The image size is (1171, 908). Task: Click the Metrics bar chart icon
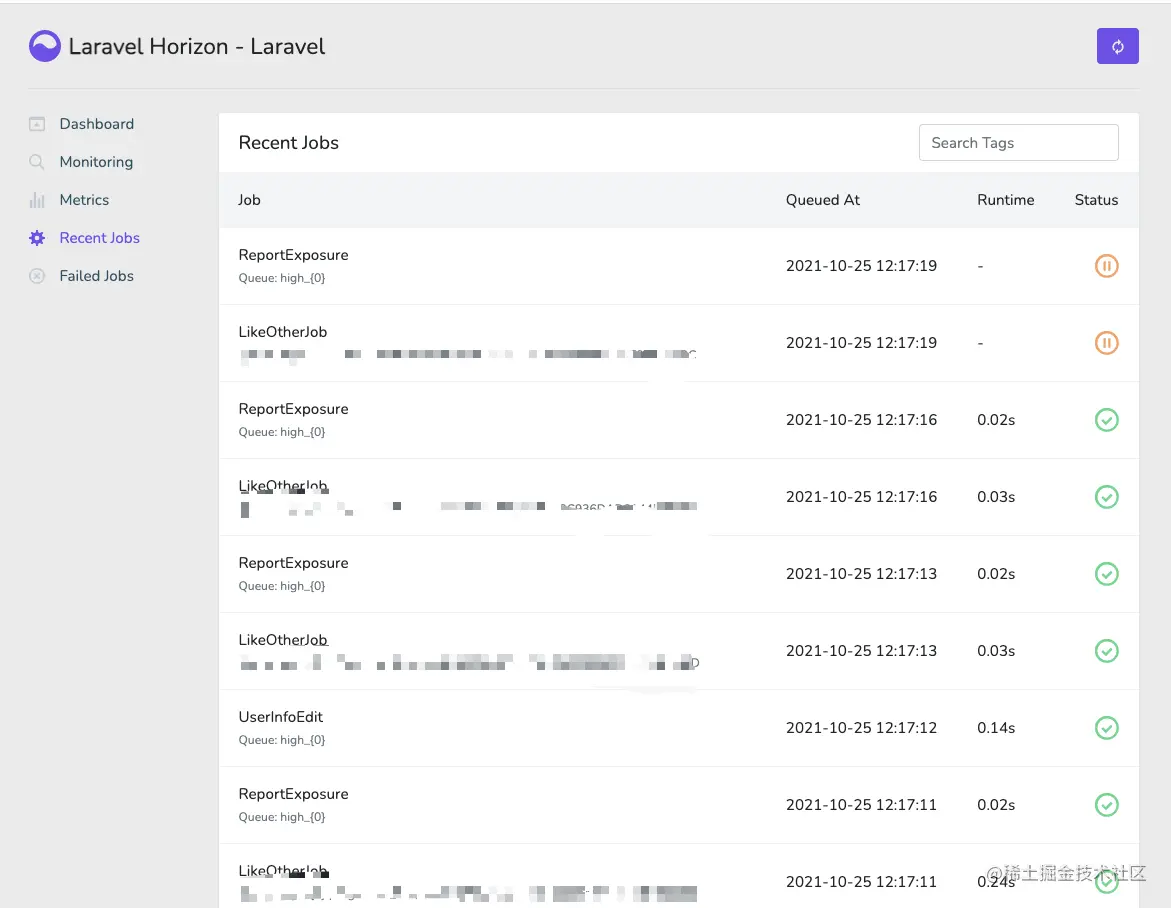37,200
